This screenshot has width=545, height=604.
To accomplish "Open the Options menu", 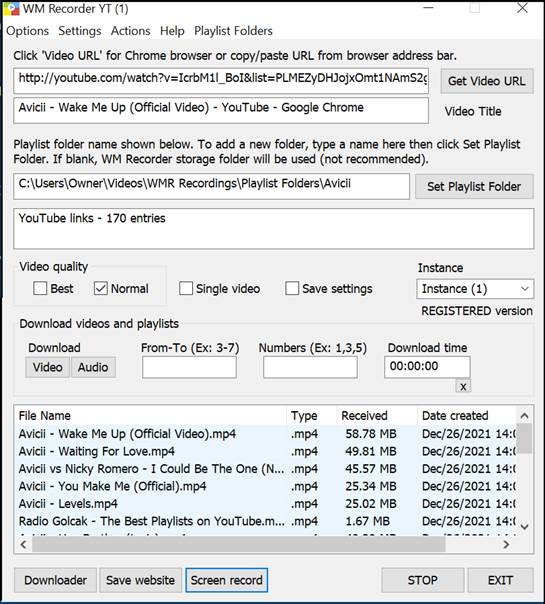I will pos(27,31).
